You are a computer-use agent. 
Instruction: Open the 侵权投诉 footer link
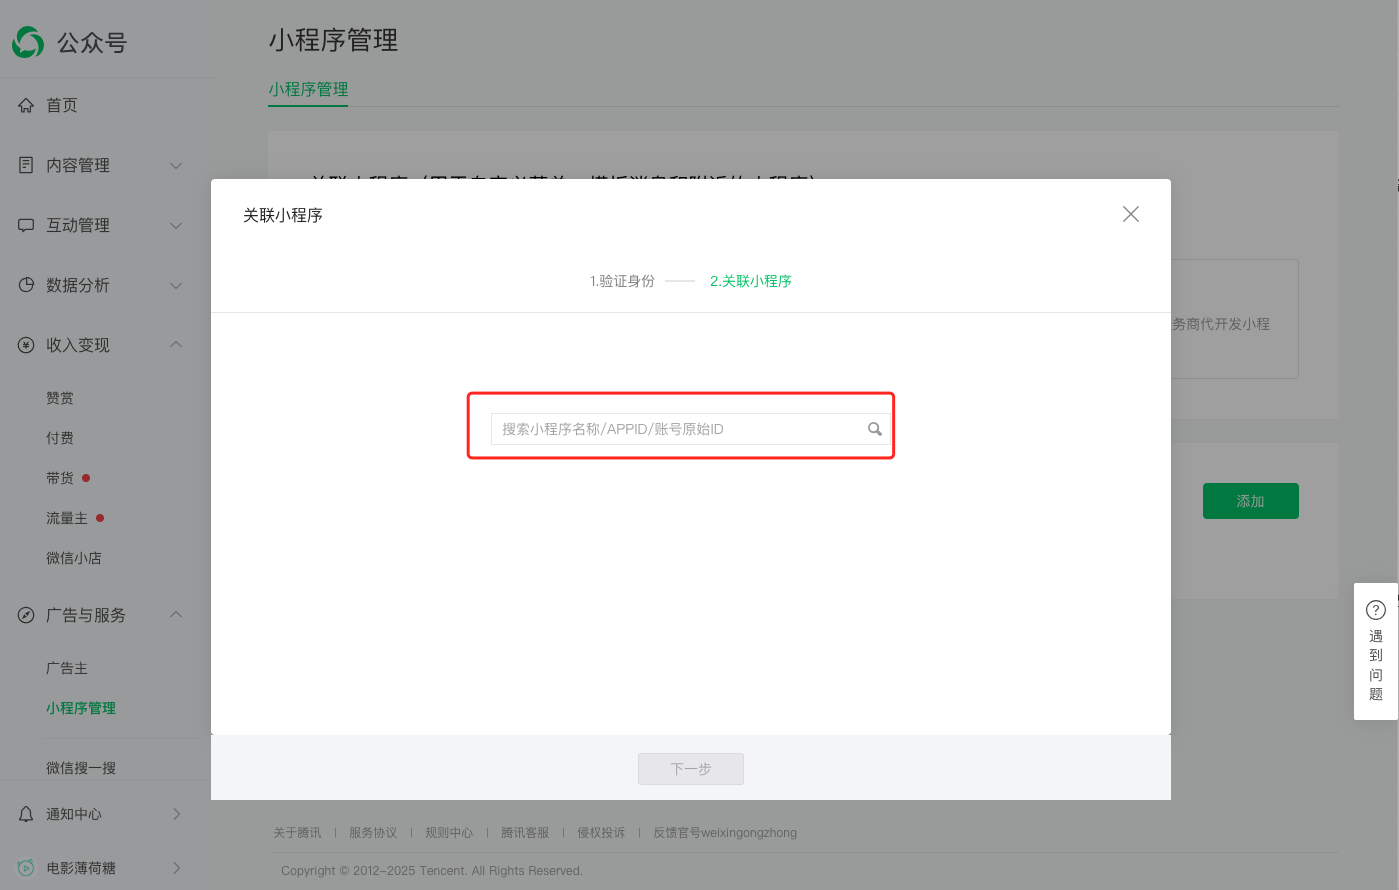coord(601,833)
